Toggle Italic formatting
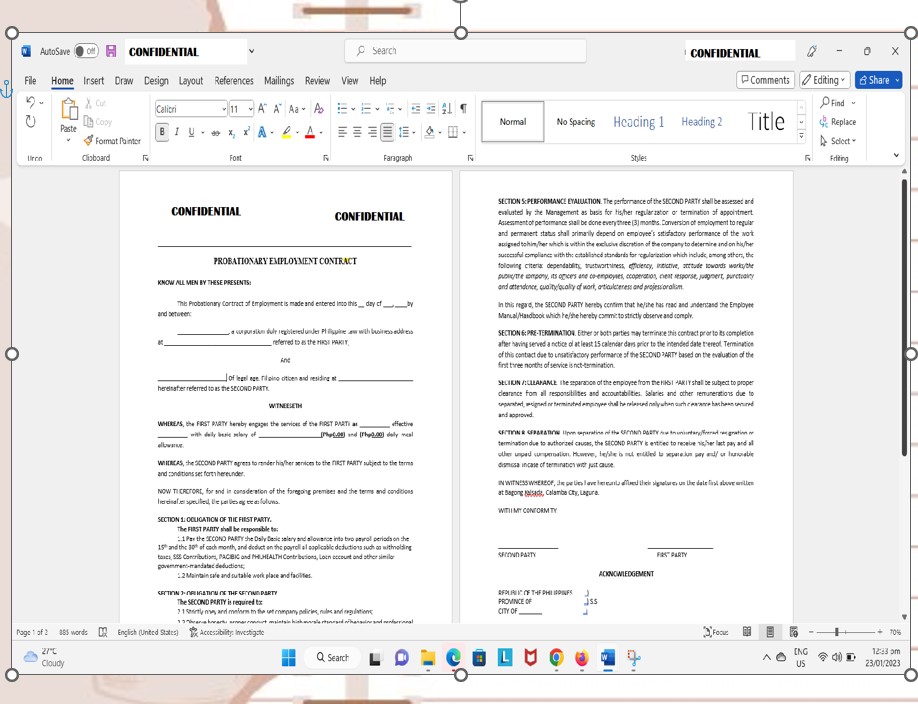This screenshot has height=704, width=918. 177,132
